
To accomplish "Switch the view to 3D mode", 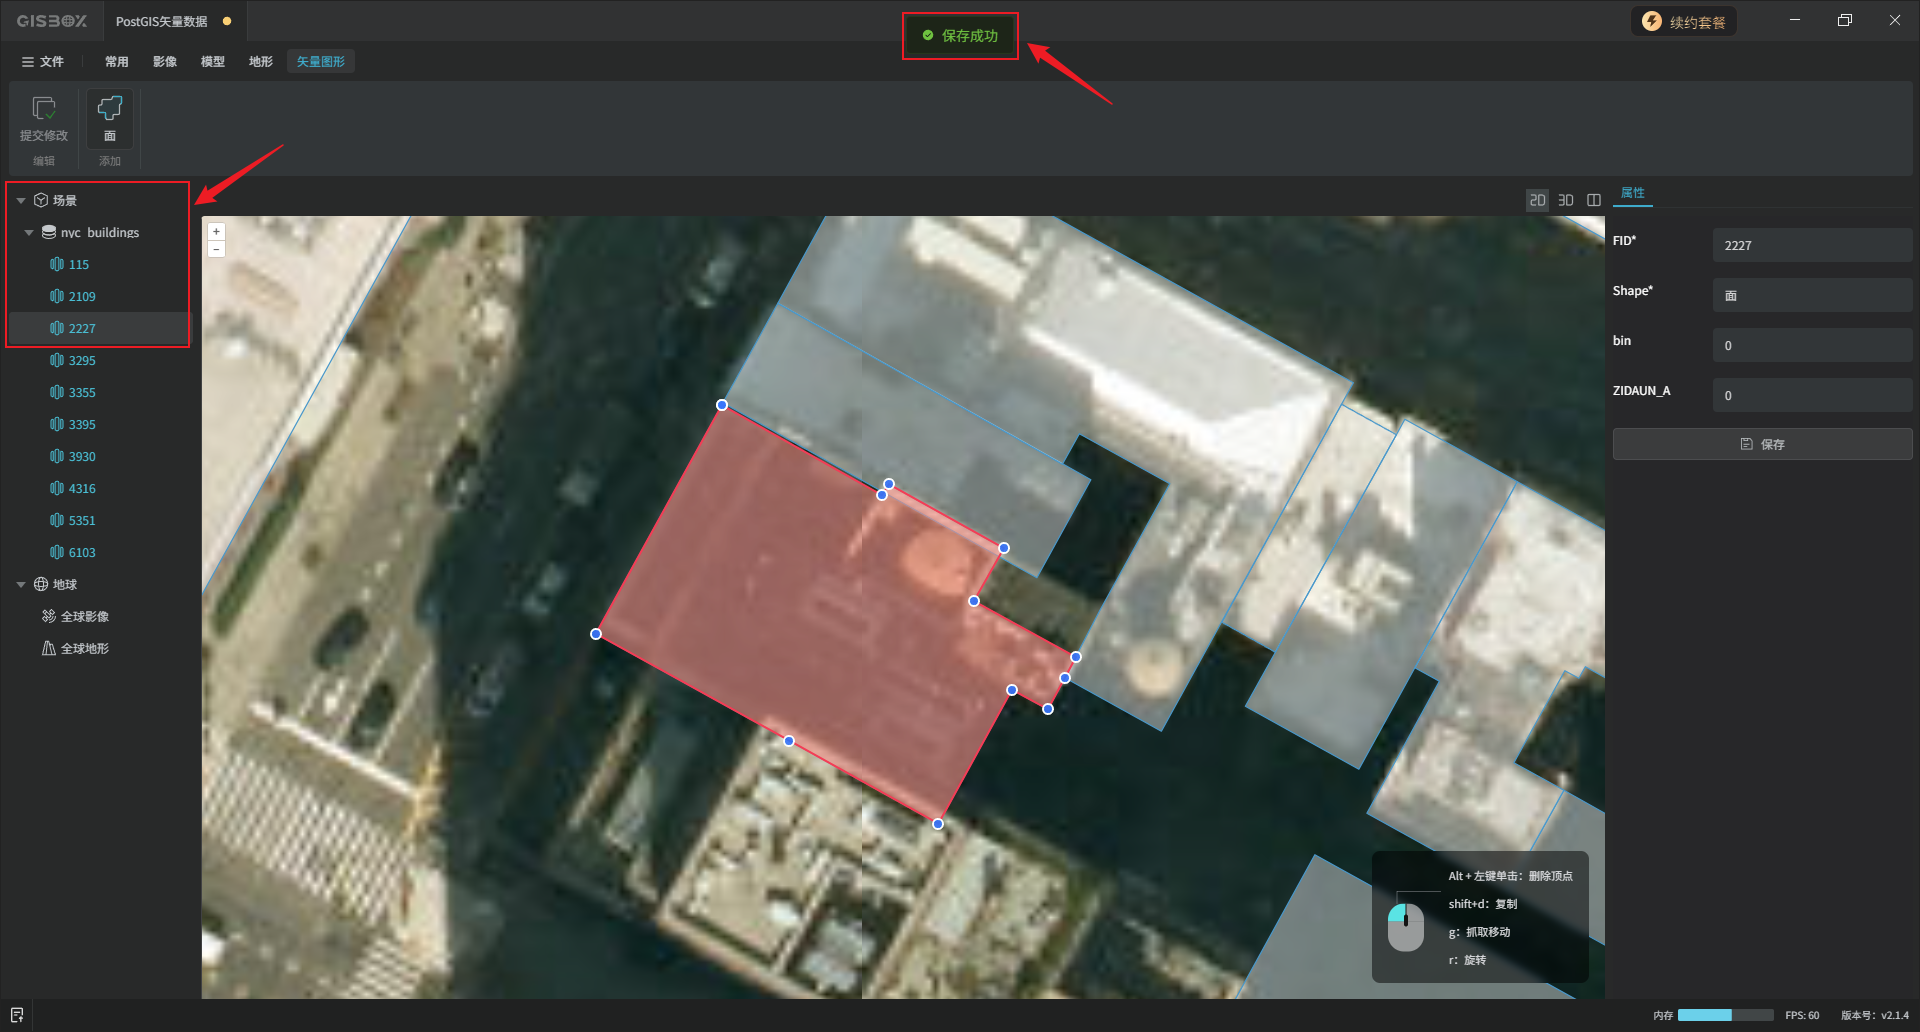I will click(1566, 200).
